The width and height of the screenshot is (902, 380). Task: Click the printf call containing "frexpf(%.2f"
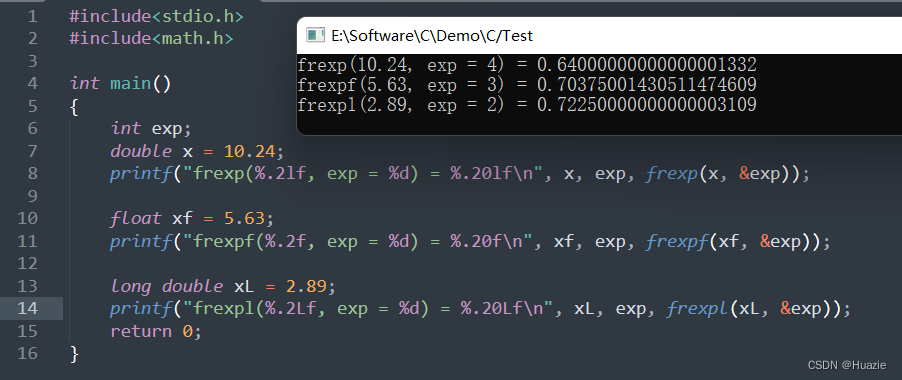pos(471,241)
